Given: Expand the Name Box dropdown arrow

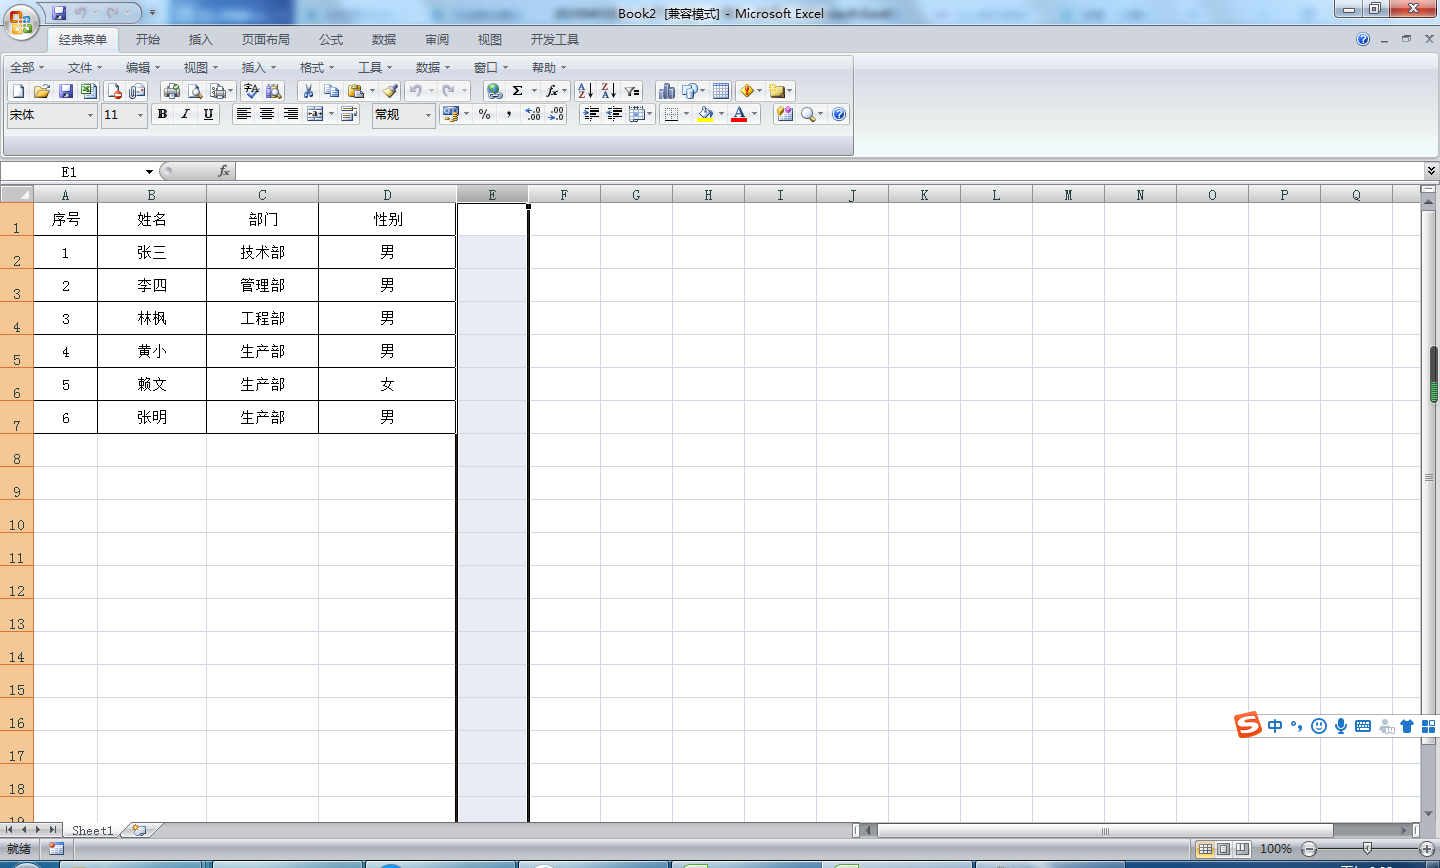Looking at the screenshot, I should pyautogui.click(x=149, y=172).
